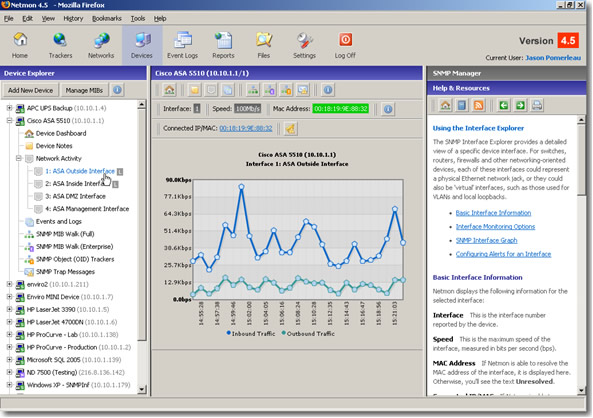Viewport: 593px width, 418px height.
Task: Click the help panel scrollbar up arrow
Action: 581,120
